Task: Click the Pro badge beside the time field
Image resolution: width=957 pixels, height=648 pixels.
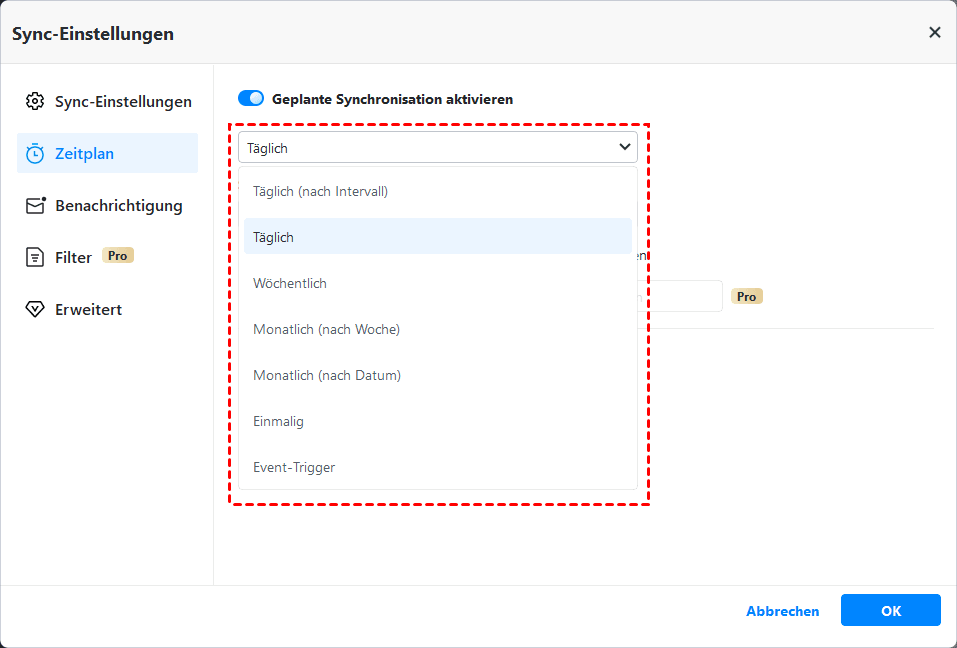Action: pos(747,296)
